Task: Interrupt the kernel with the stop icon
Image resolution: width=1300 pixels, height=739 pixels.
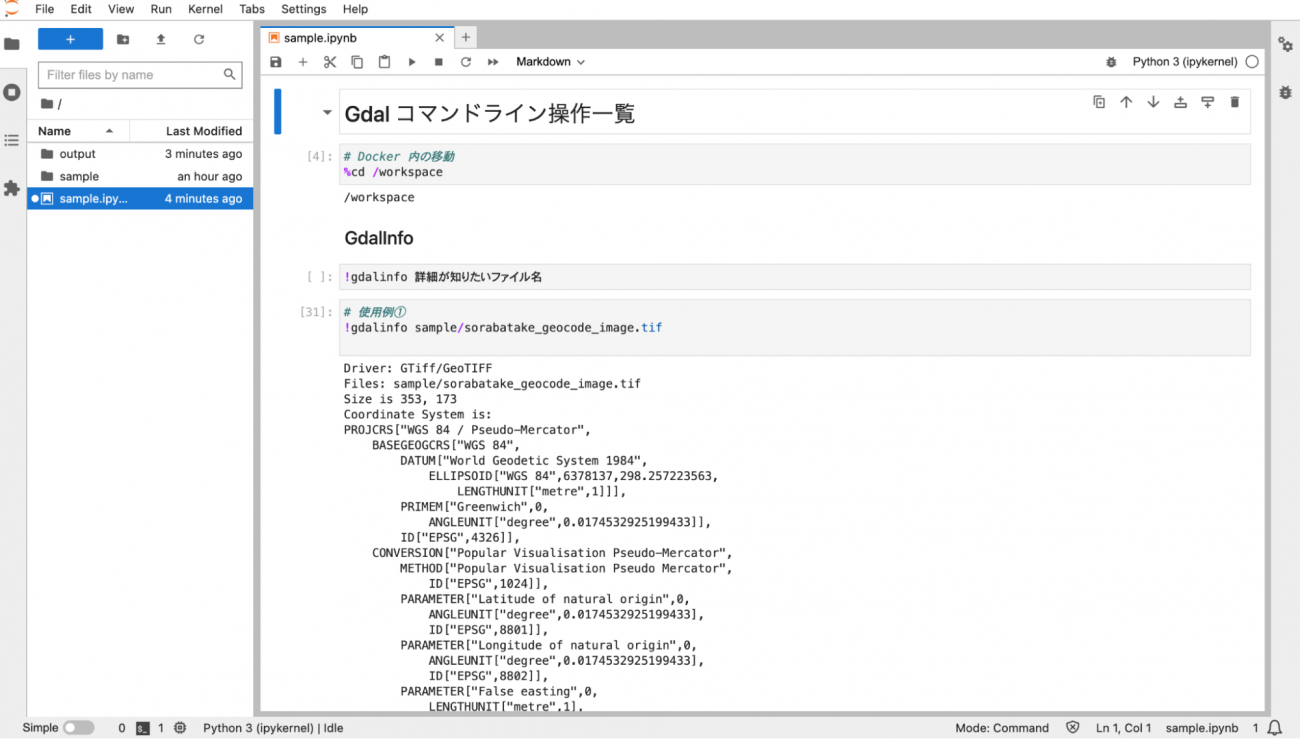Action: [438, 62]
